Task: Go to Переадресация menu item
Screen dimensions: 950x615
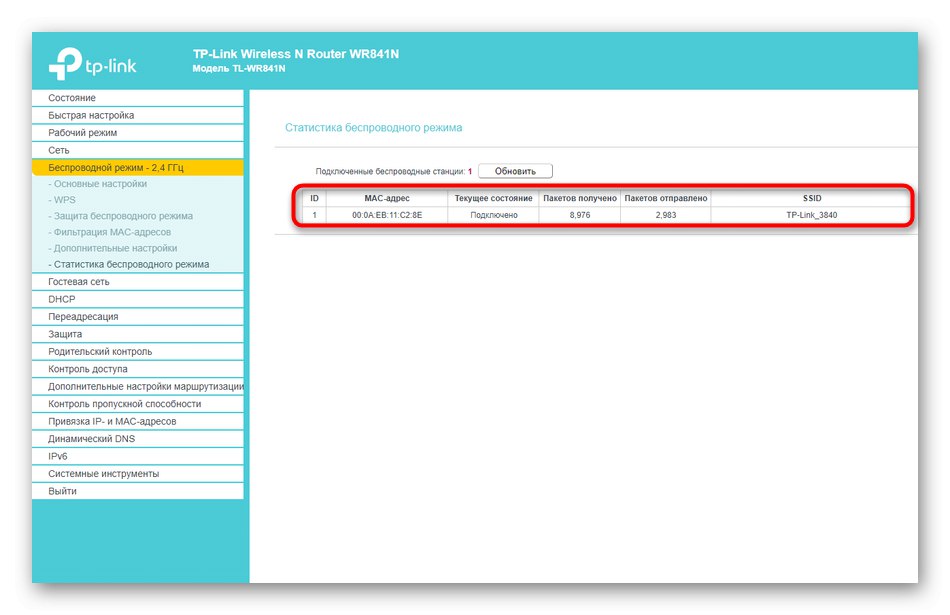Action: 138,317
